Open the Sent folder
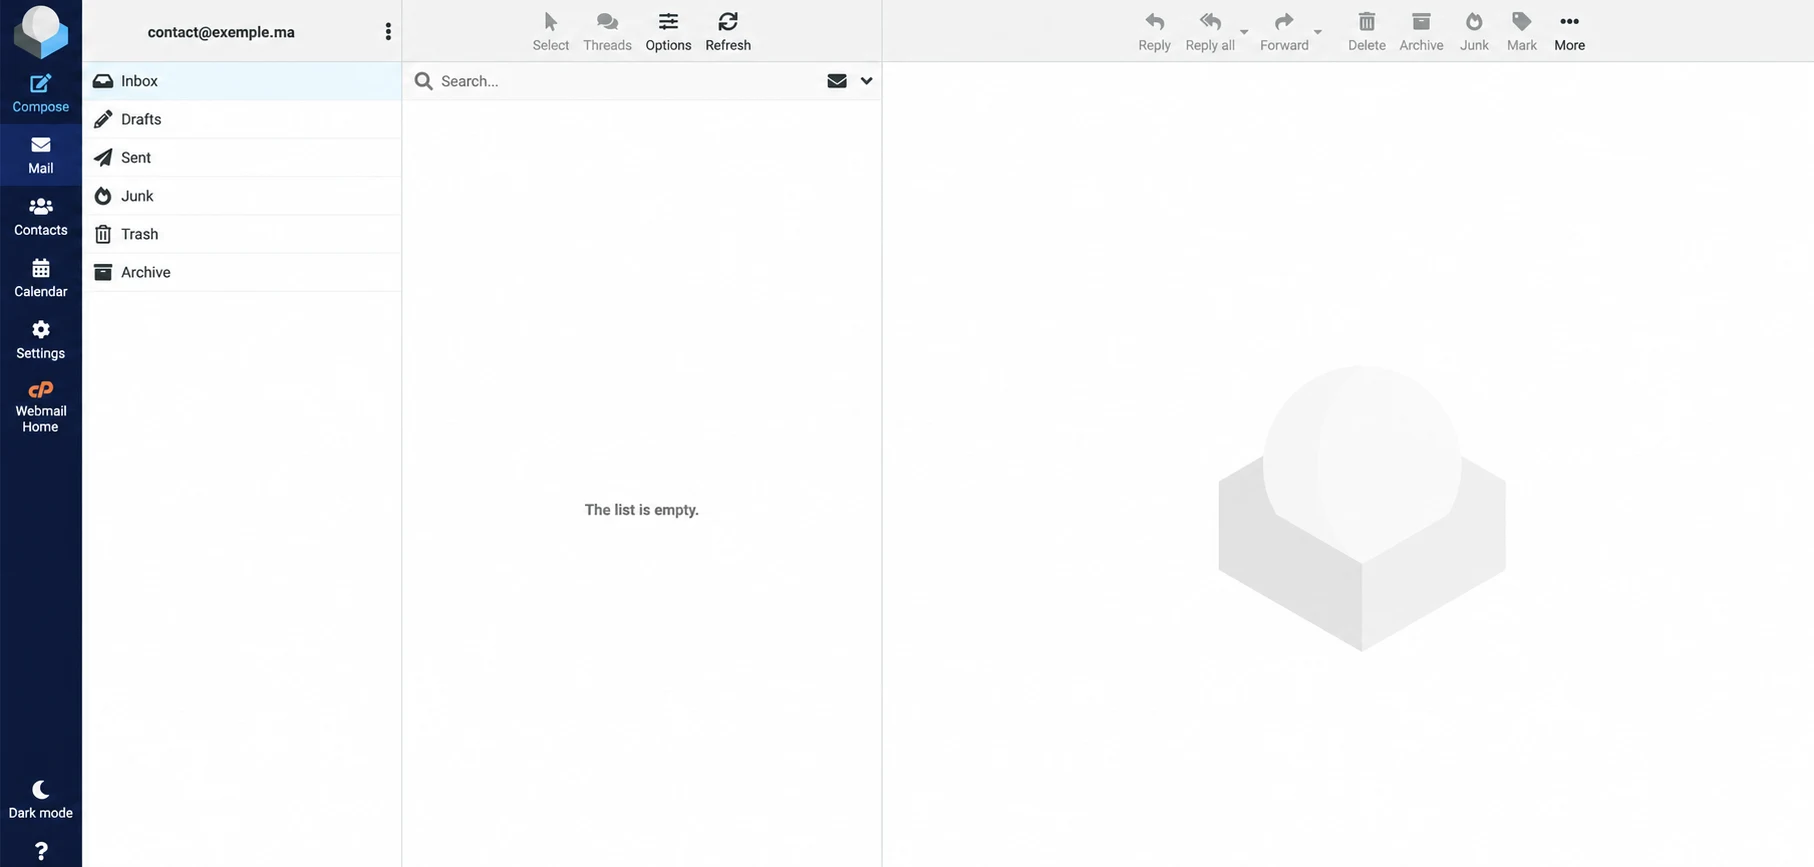 [242, 157]
